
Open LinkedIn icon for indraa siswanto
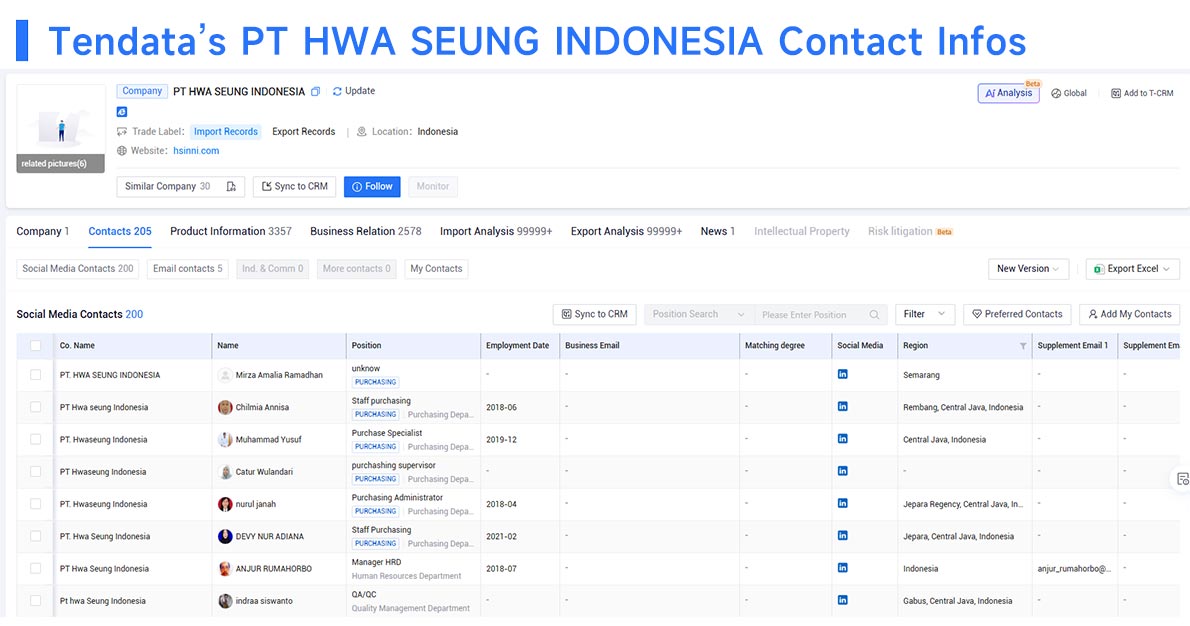coord(842,600)
